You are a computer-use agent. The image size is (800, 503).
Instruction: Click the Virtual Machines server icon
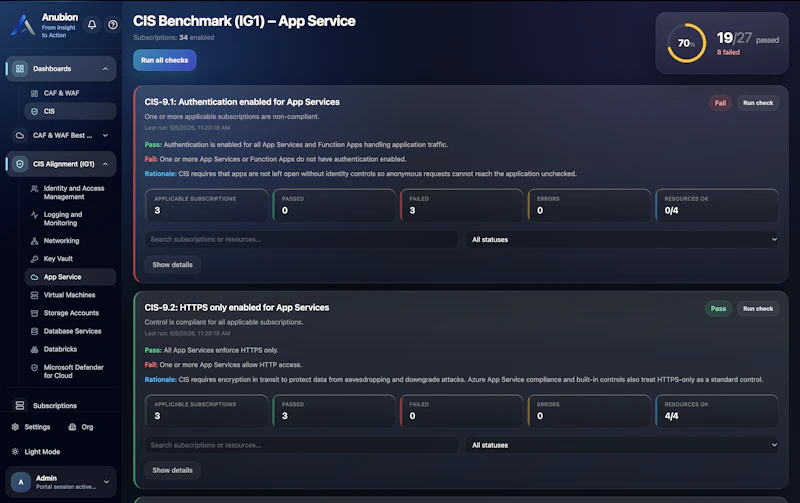coord(35,295)
